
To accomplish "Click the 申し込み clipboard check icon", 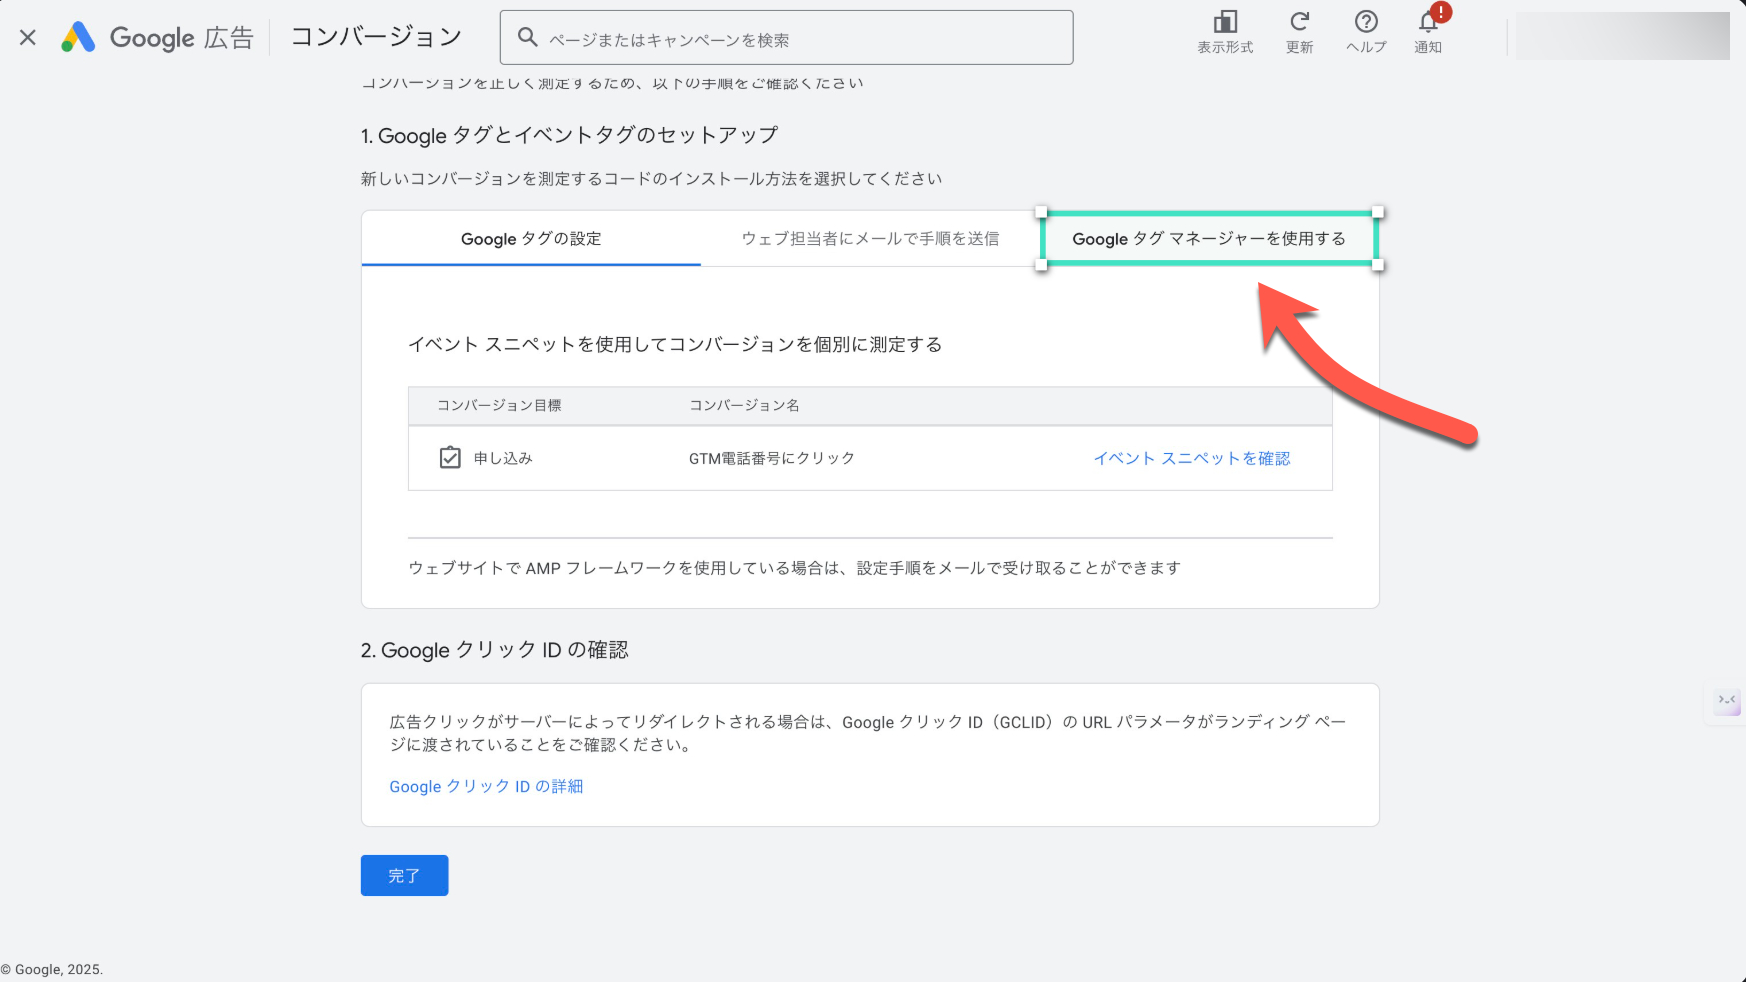I will tap(450, 458).
